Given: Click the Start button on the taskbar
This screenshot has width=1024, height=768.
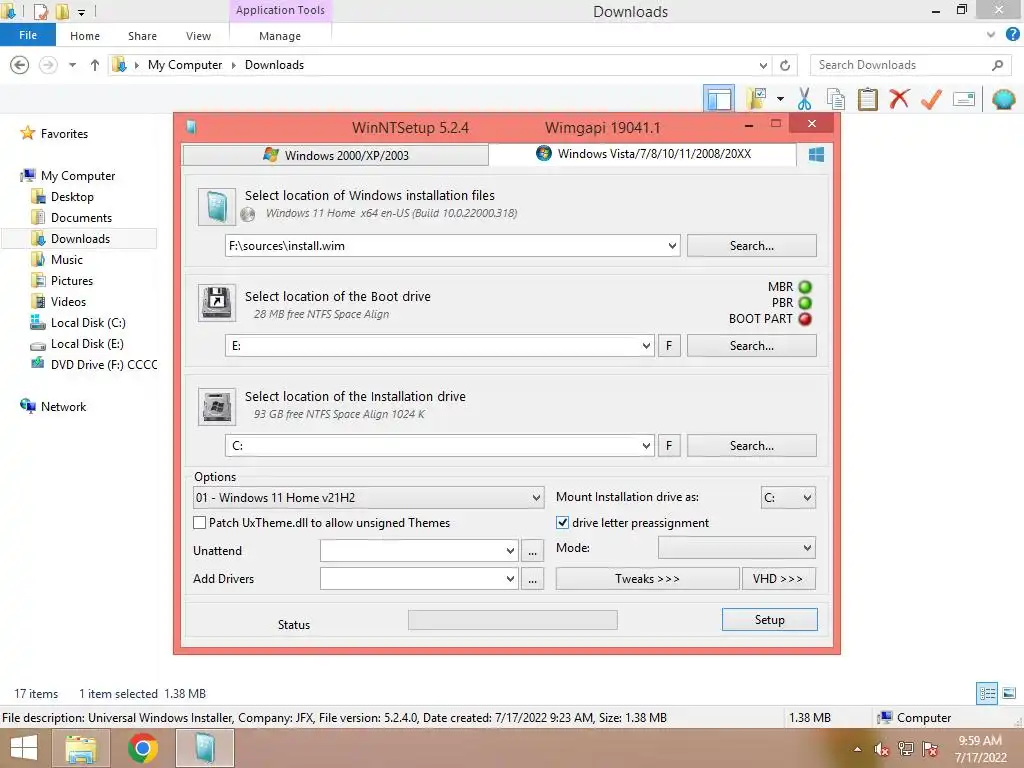Looking at the screenshot, I should [x=24, y=748].
